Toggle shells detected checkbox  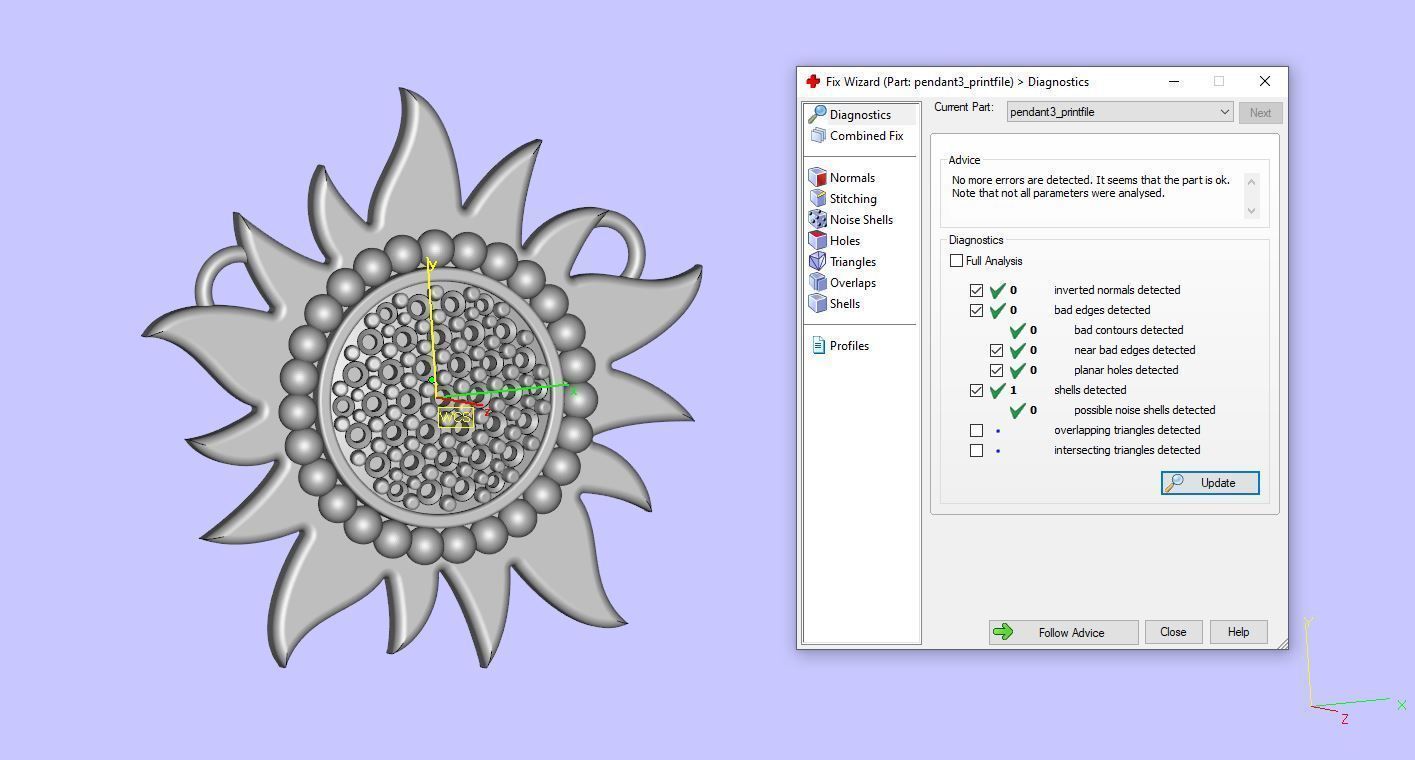pos(976,390)
